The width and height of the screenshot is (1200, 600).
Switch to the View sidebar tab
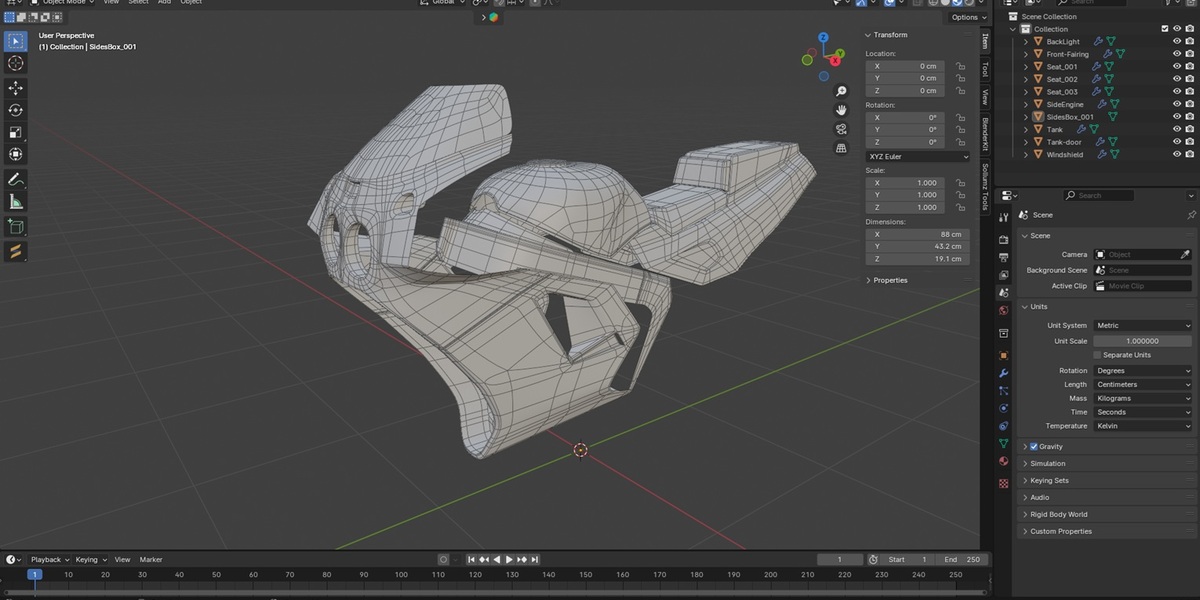pos(985,97)
